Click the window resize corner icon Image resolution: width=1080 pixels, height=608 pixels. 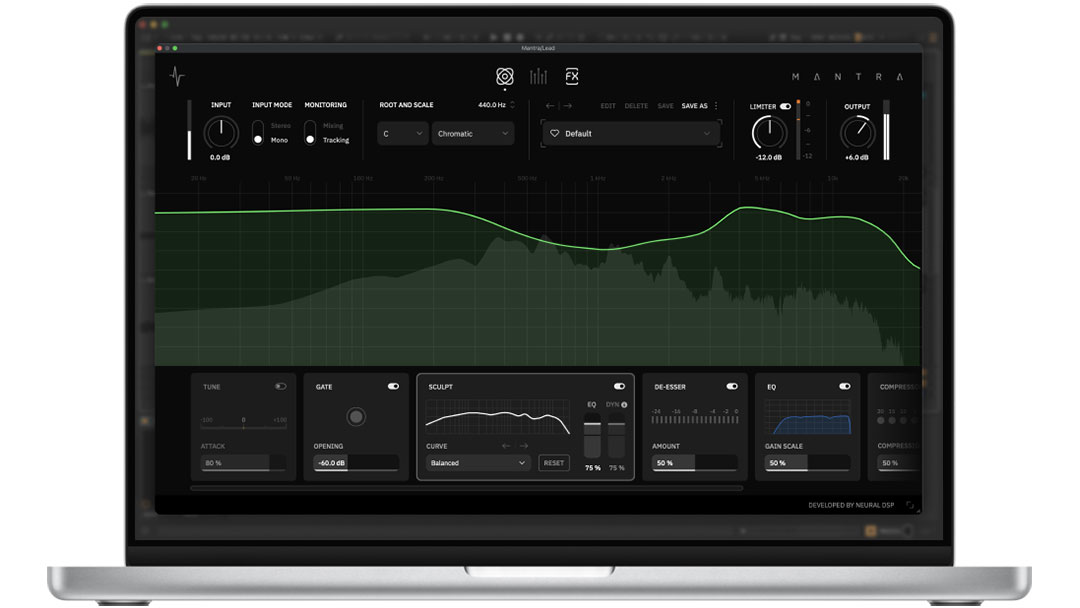pos(910,505)
